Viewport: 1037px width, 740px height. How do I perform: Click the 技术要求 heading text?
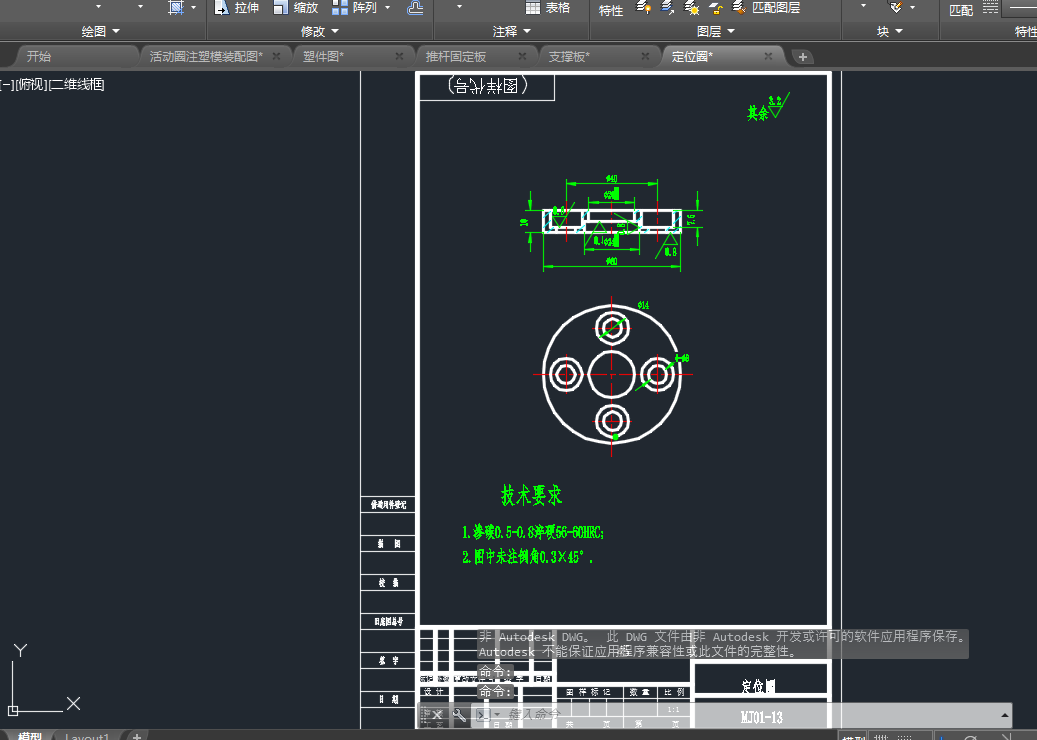(531, 495)
